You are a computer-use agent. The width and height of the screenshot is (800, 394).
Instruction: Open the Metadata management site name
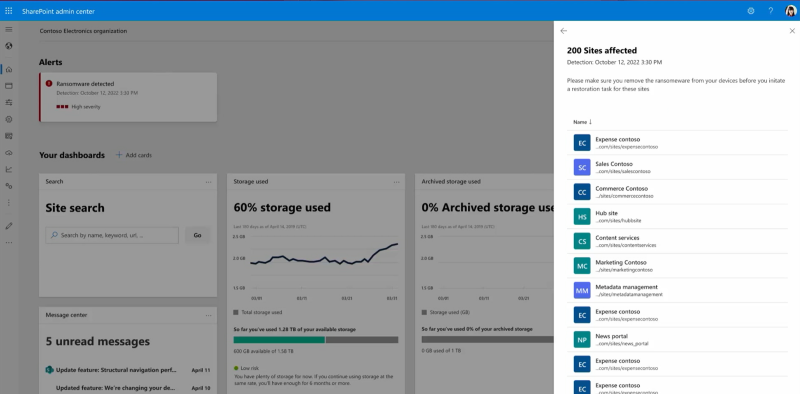627,287
